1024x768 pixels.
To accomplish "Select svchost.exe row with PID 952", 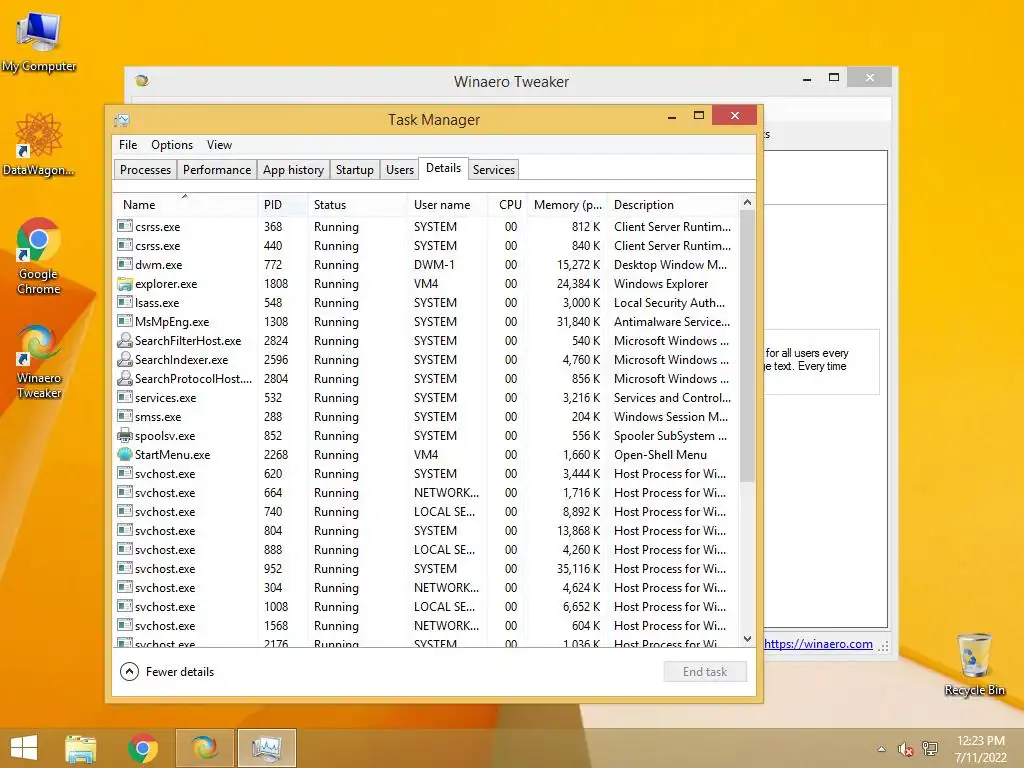I will click(426, 568).
